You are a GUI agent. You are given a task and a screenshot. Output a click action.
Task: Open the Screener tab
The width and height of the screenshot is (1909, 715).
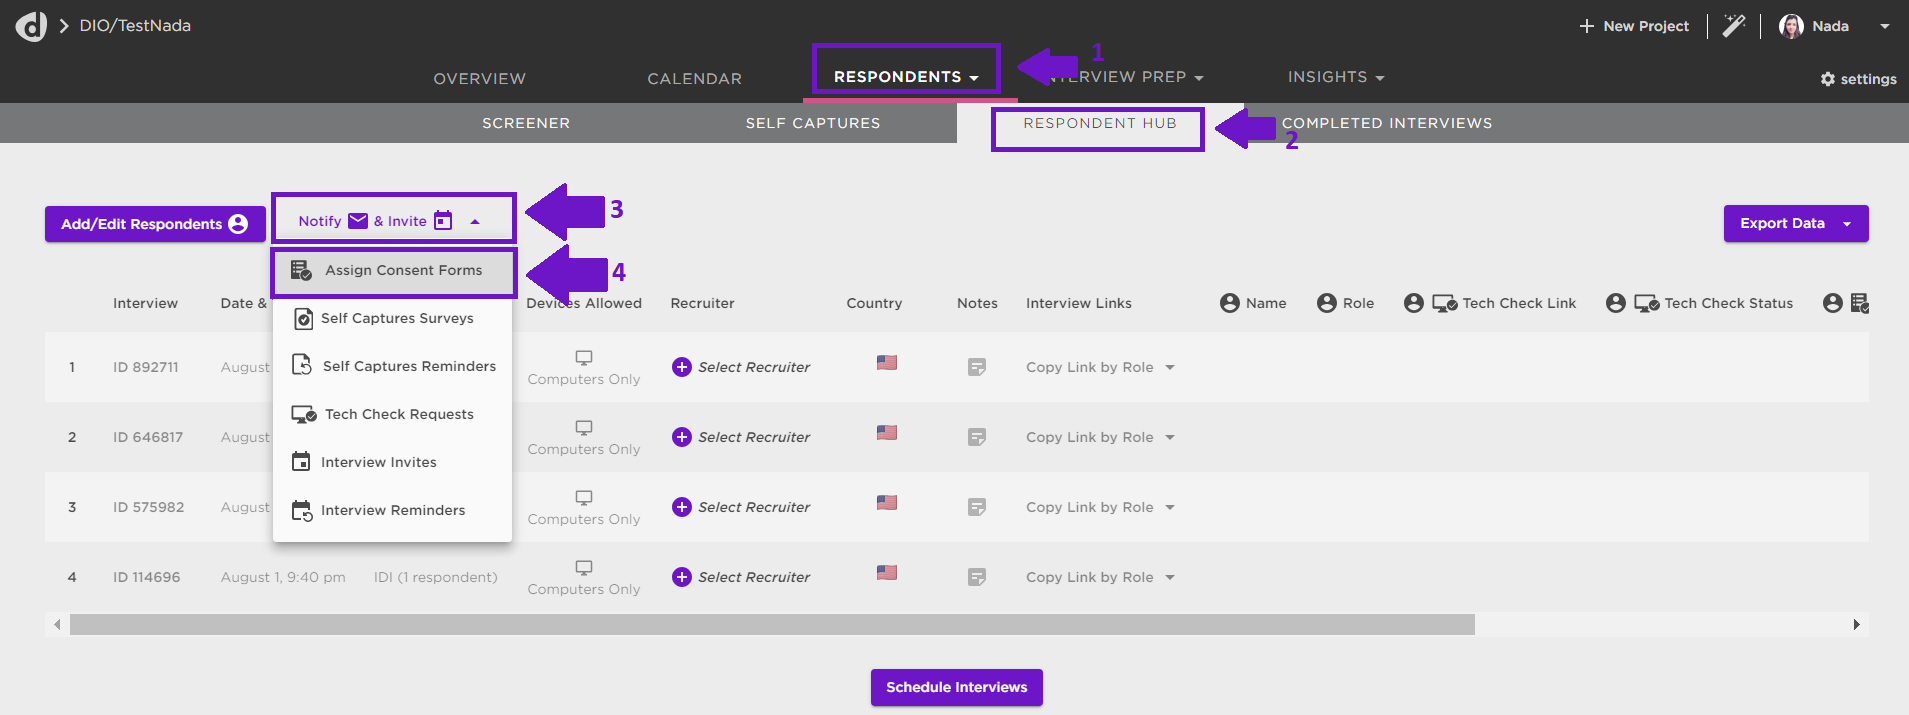click(526, 123)
